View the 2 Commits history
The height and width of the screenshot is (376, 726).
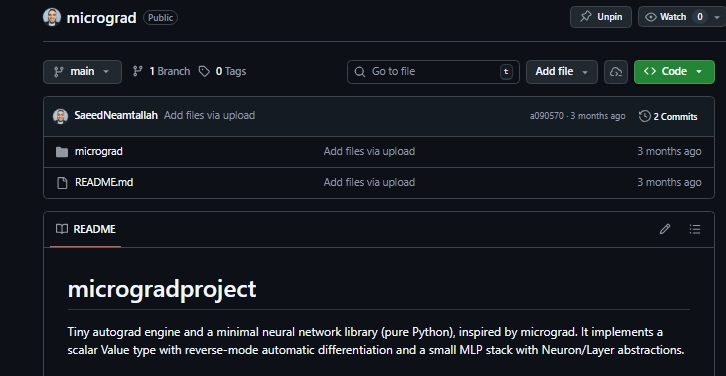[x=668, y=117]
